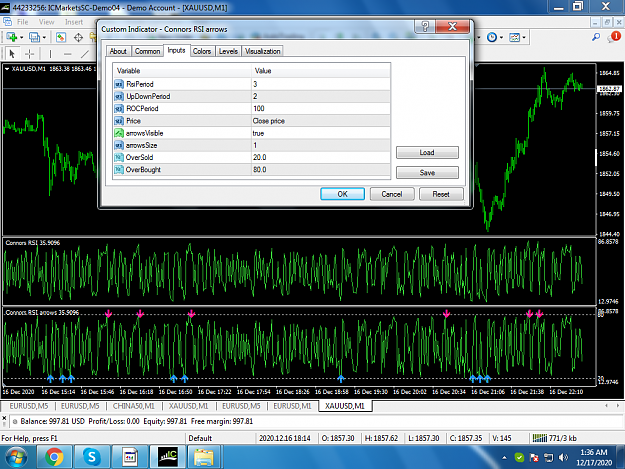Click the Cancel button
Image resolution: width=625 pixels, height=469 pixels.
pyautogui.click(x=392, y=194)
